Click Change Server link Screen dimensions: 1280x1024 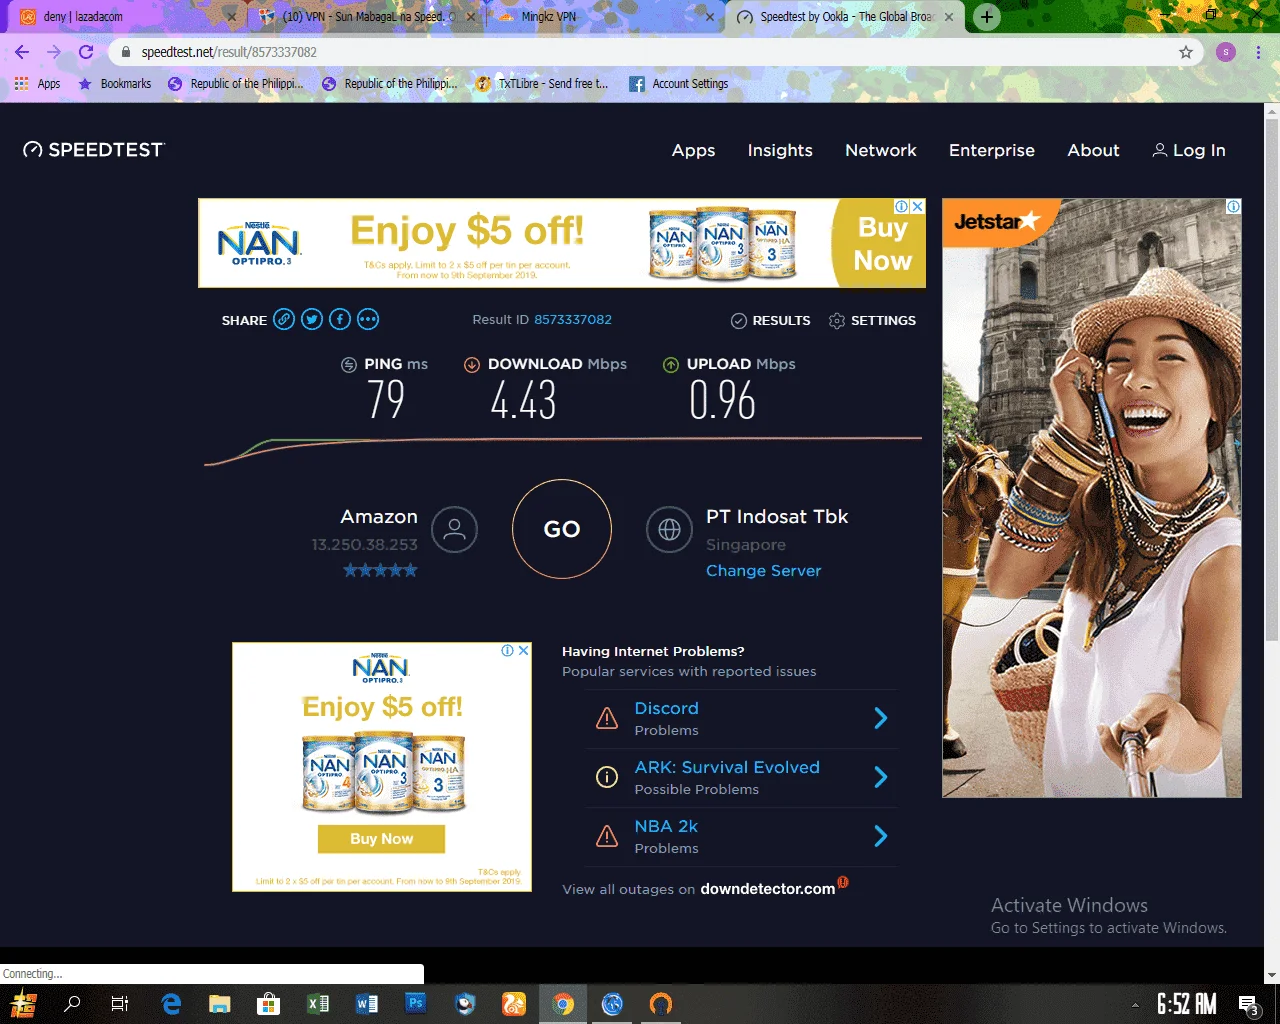point(763,571)
